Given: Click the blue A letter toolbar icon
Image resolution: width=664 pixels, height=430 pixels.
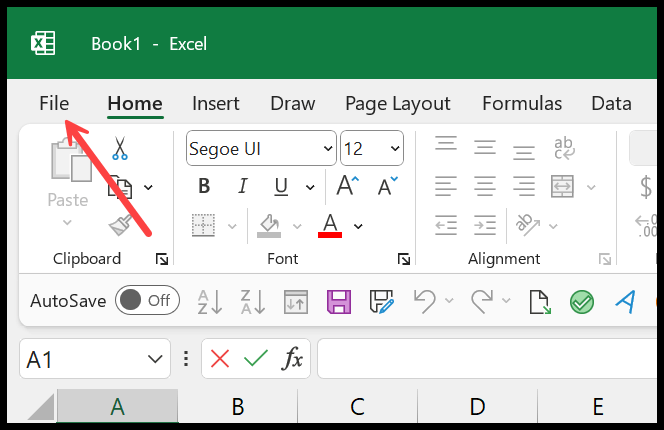Looking at the screenshot, I should tap(625, 302).
